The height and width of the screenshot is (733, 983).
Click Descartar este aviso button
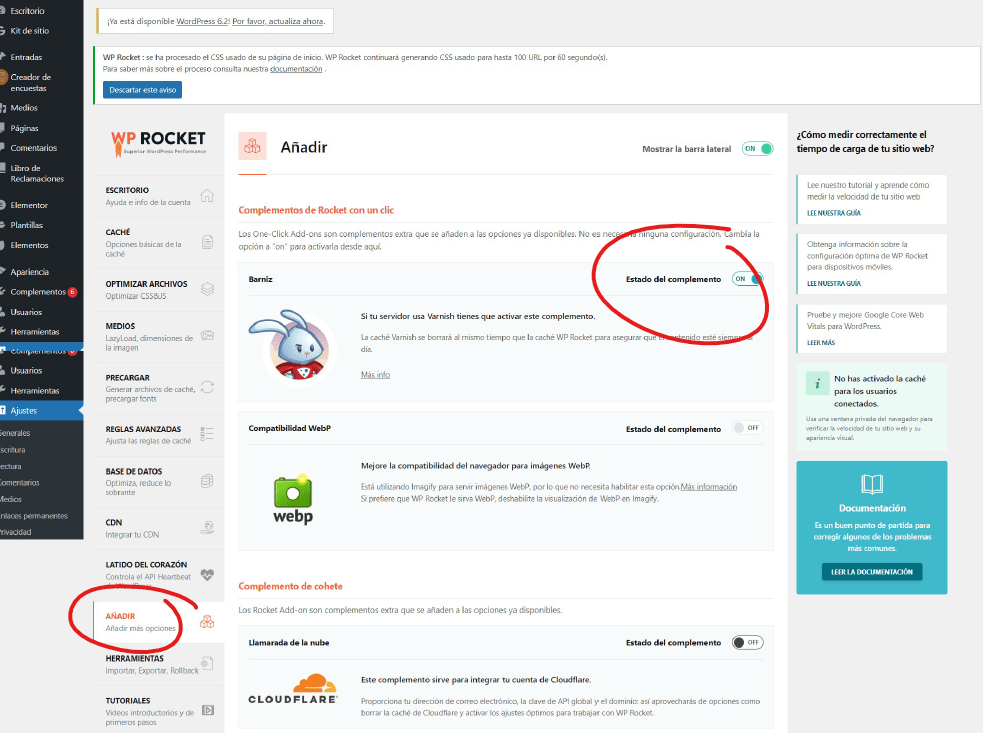[142, 90]
